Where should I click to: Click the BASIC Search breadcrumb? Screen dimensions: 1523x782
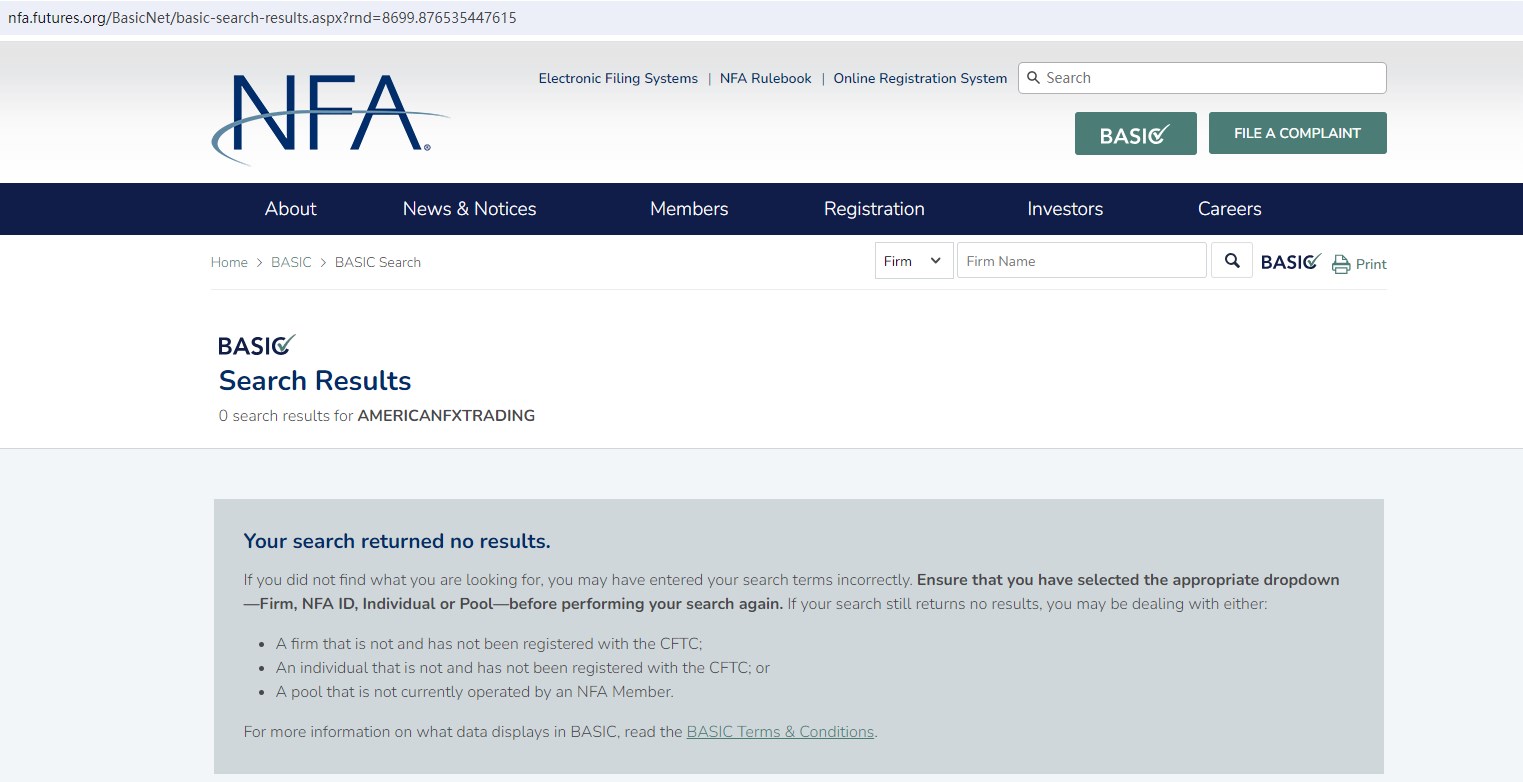pos(378,262)
